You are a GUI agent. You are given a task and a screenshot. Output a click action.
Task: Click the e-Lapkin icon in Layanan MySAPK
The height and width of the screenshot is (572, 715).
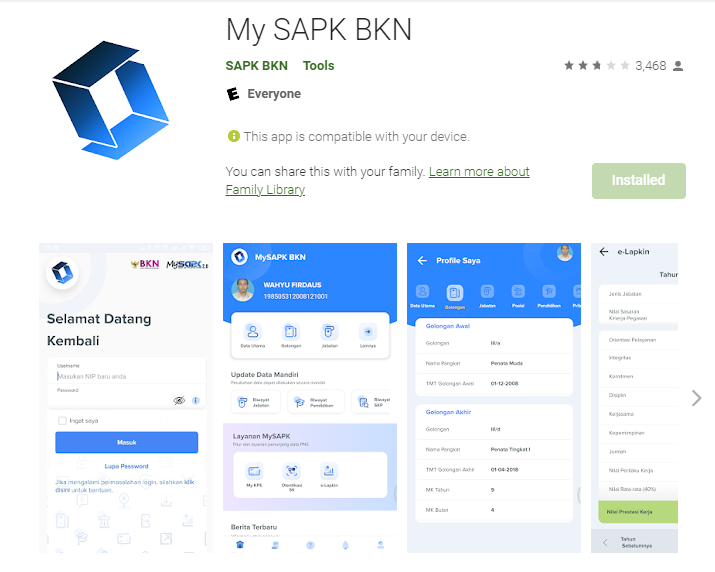(x=329, y=471)
